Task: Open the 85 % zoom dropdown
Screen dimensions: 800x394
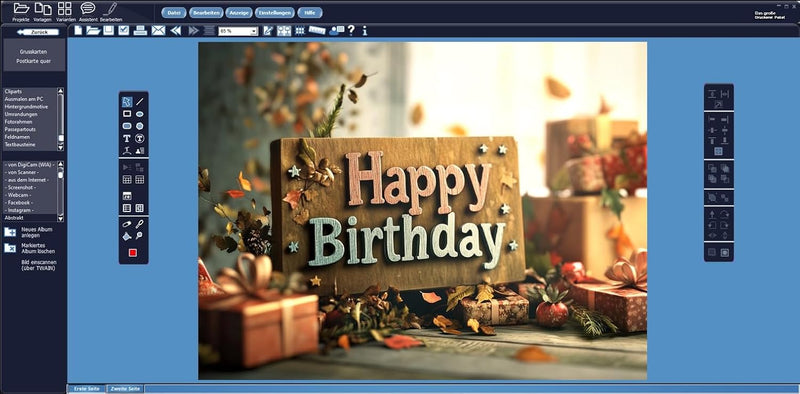Action: coord(238,31)
